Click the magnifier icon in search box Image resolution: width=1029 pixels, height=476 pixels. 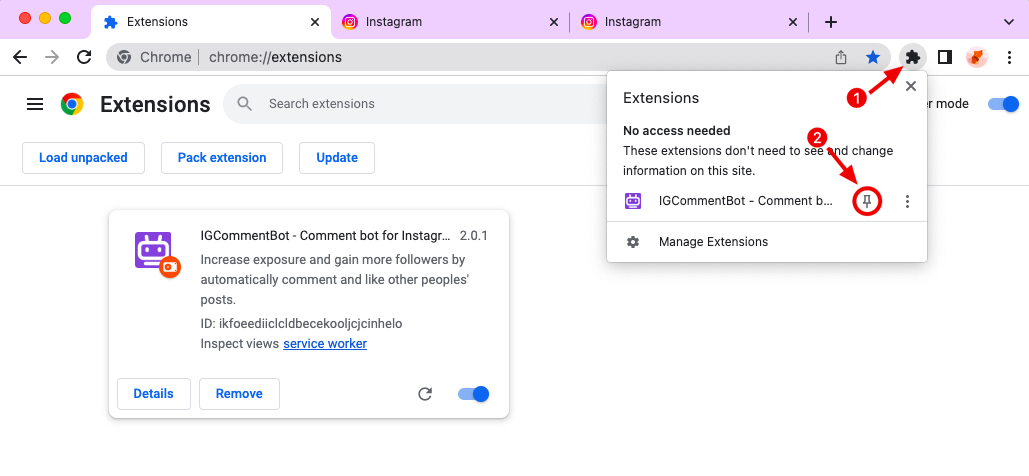tap(245, 104)
